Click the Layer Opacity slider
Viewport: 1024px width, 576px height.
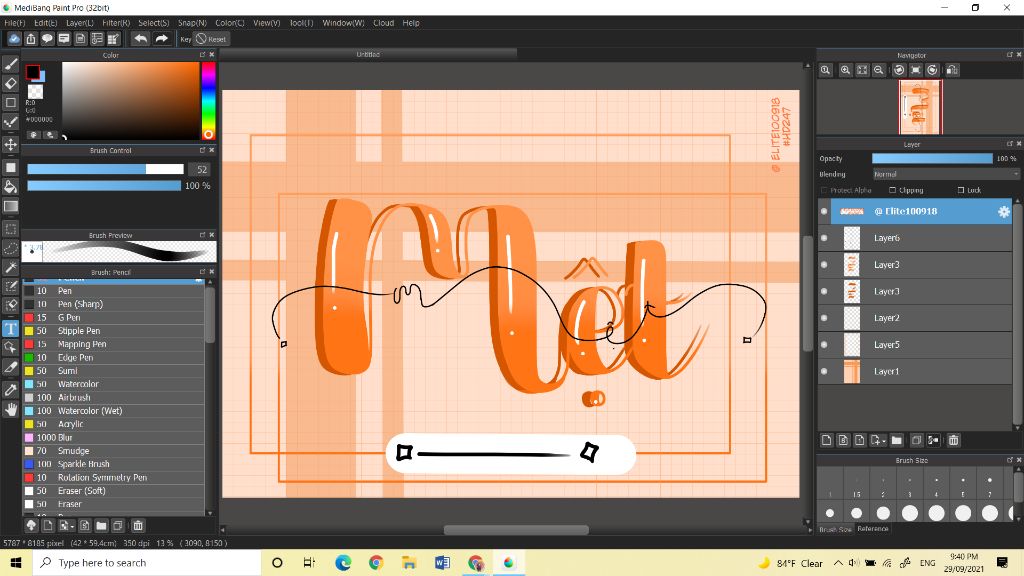click(x=932, y=159)
